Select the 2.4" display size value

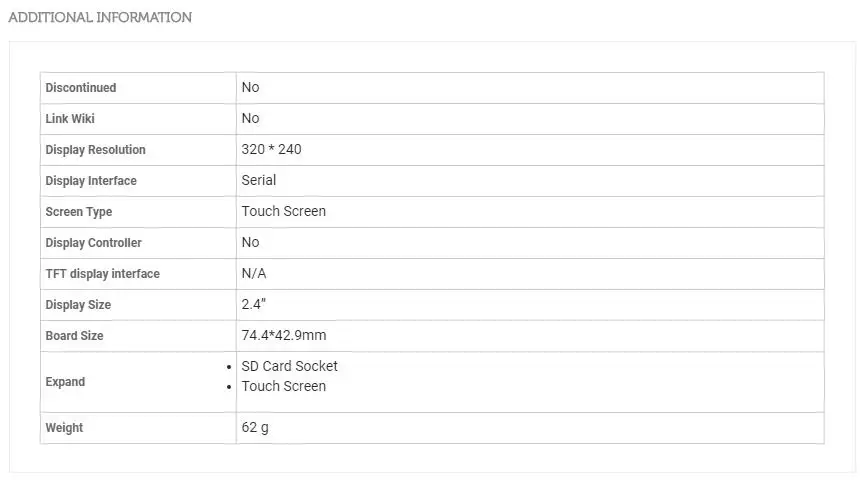[x=254, y=304]
